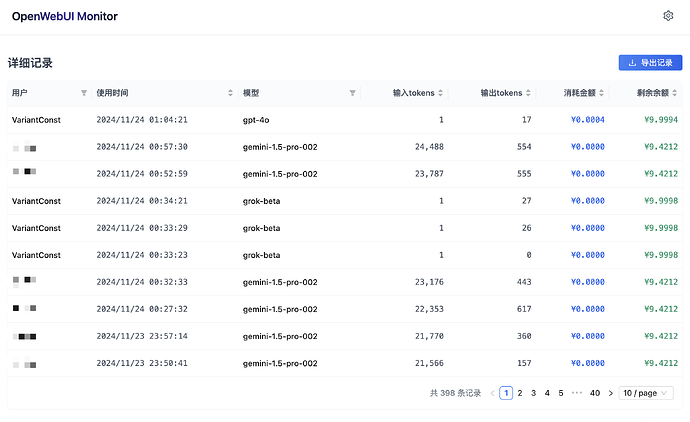Click input tokens value 24,488
The width and height of the screenshot is (690, 422).
[429, 147]
